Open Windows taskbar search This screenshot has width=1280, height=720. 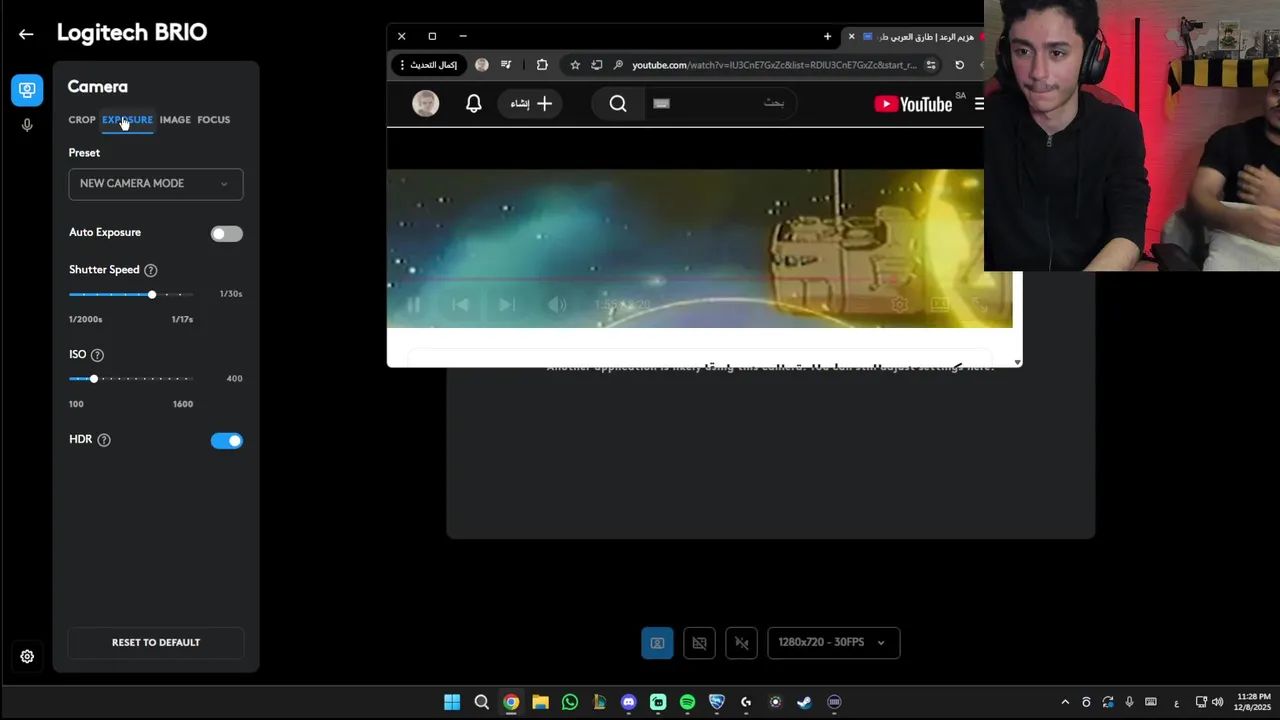pyautogui.click(x=481, y=702)
